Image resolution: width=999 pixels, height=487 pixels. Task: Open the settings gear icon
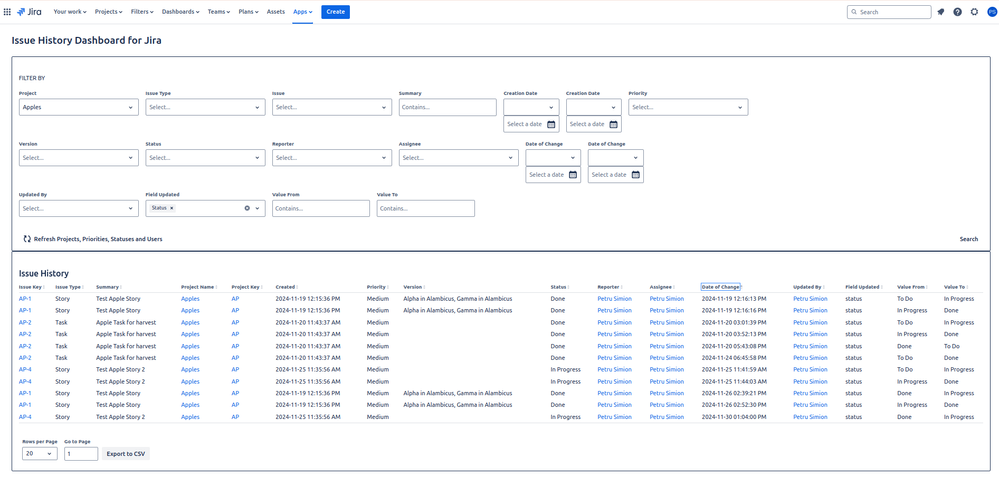[x=974, y=11]
